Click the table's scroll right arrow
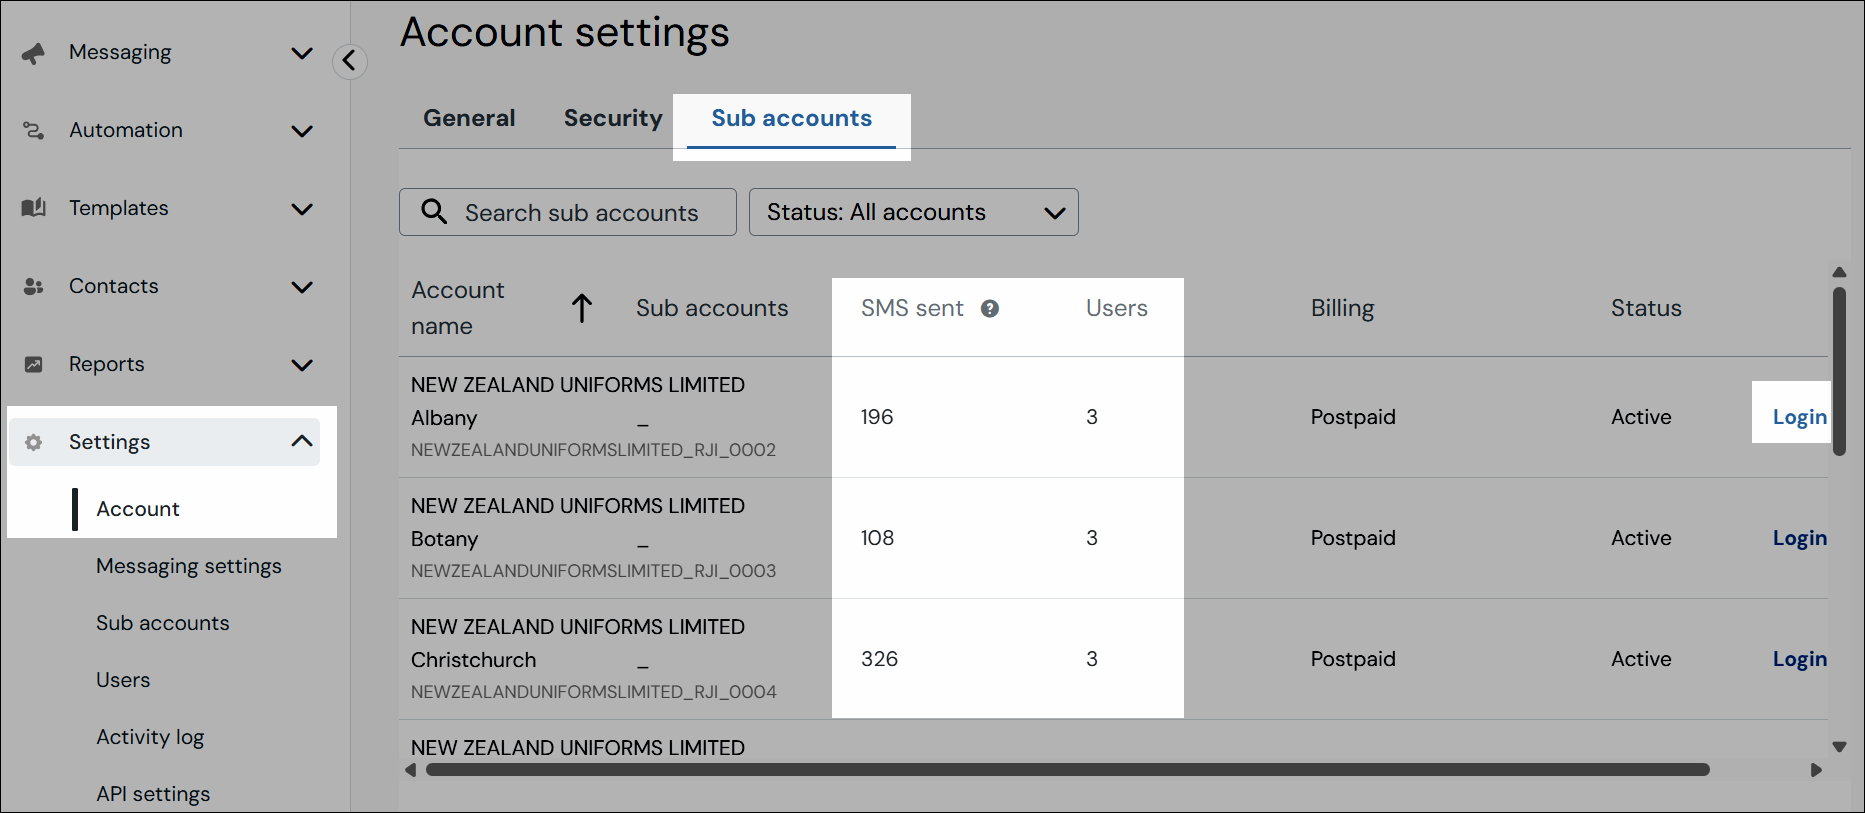The image size is (1865, 813). click(x=1817, y=770)
